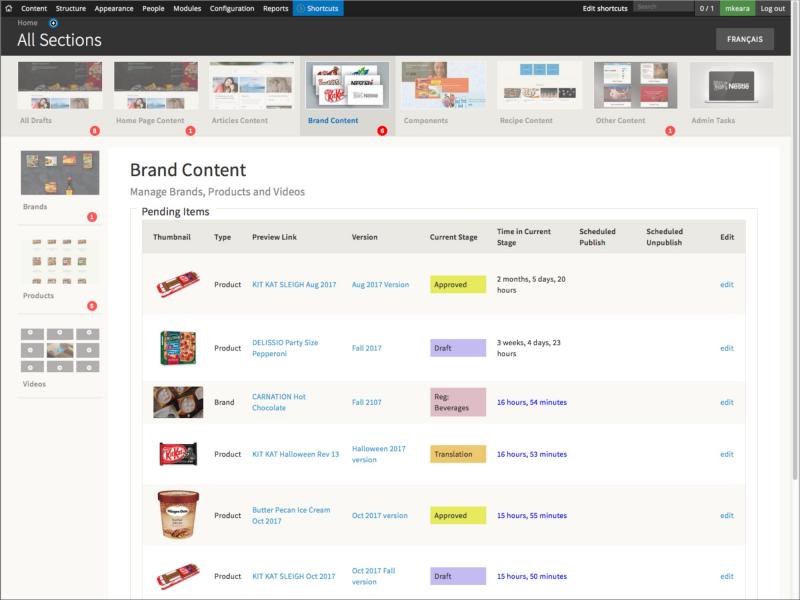Click the DELISSIO pizza box thumbnail
Screen dimensions: 800x600
click(178, 347)
